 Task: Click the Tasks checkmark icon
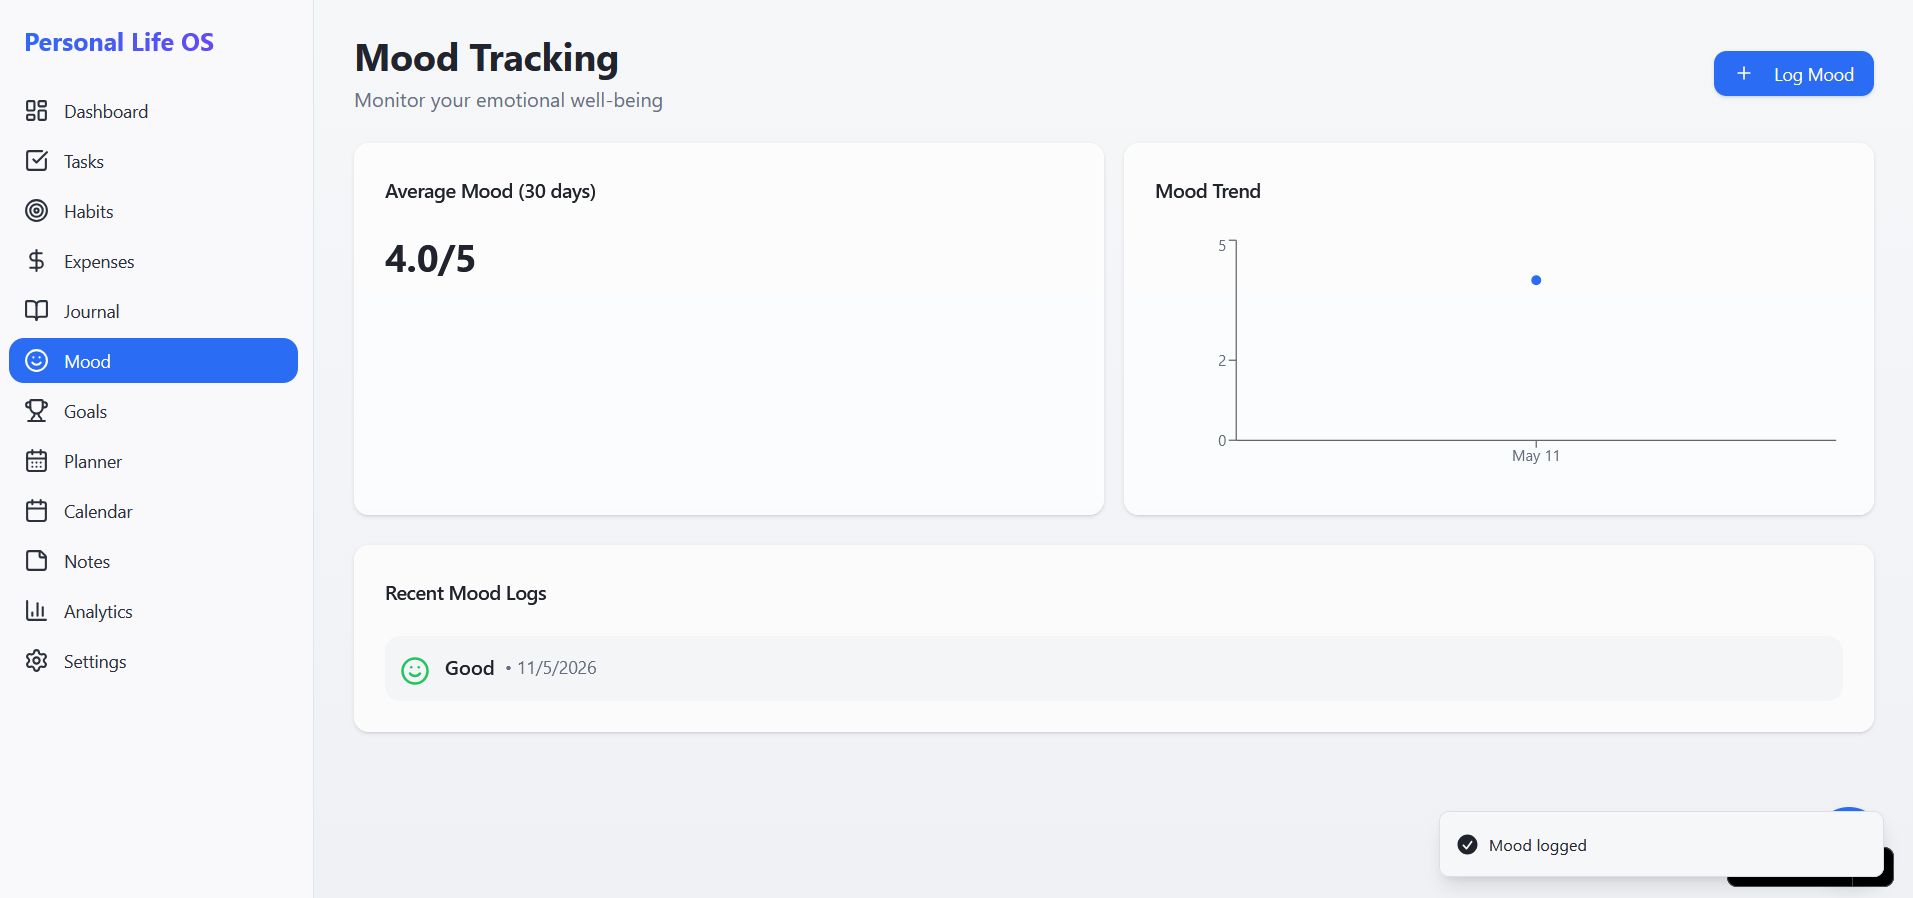click(x=36, y=161)
